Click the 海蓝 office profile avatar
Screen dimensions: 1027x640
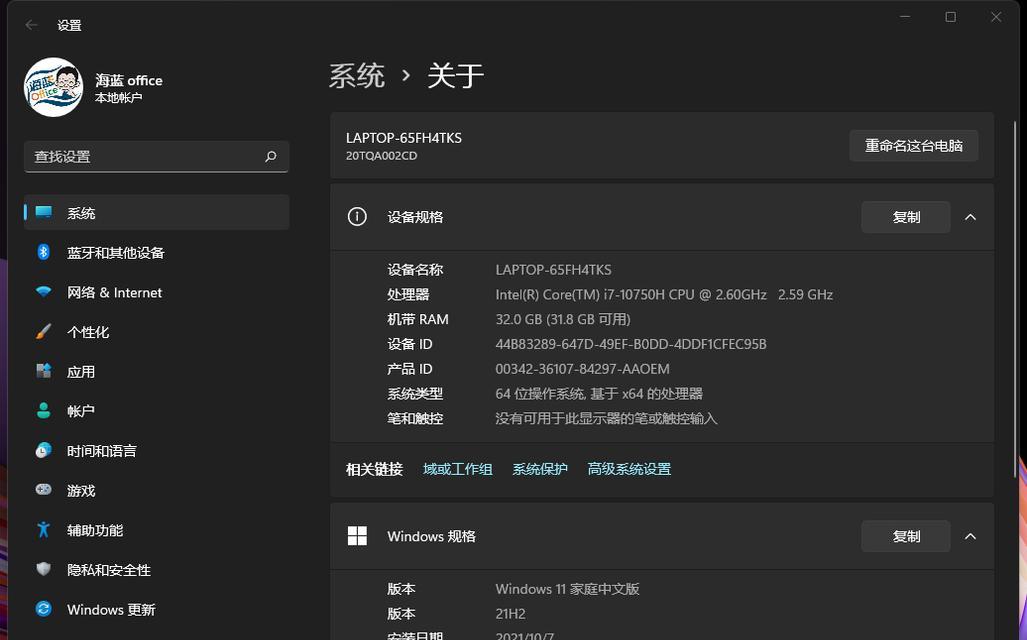point(53,87)
